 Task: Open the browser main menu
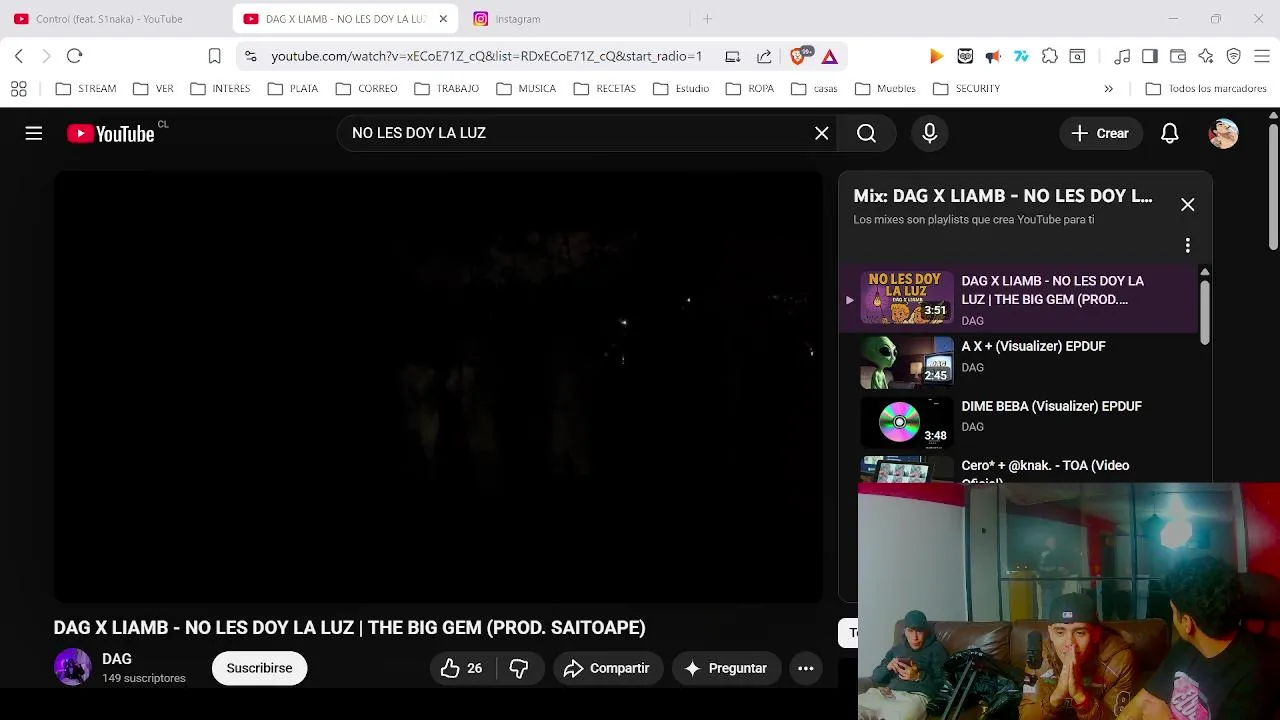tap(1262, 56)
